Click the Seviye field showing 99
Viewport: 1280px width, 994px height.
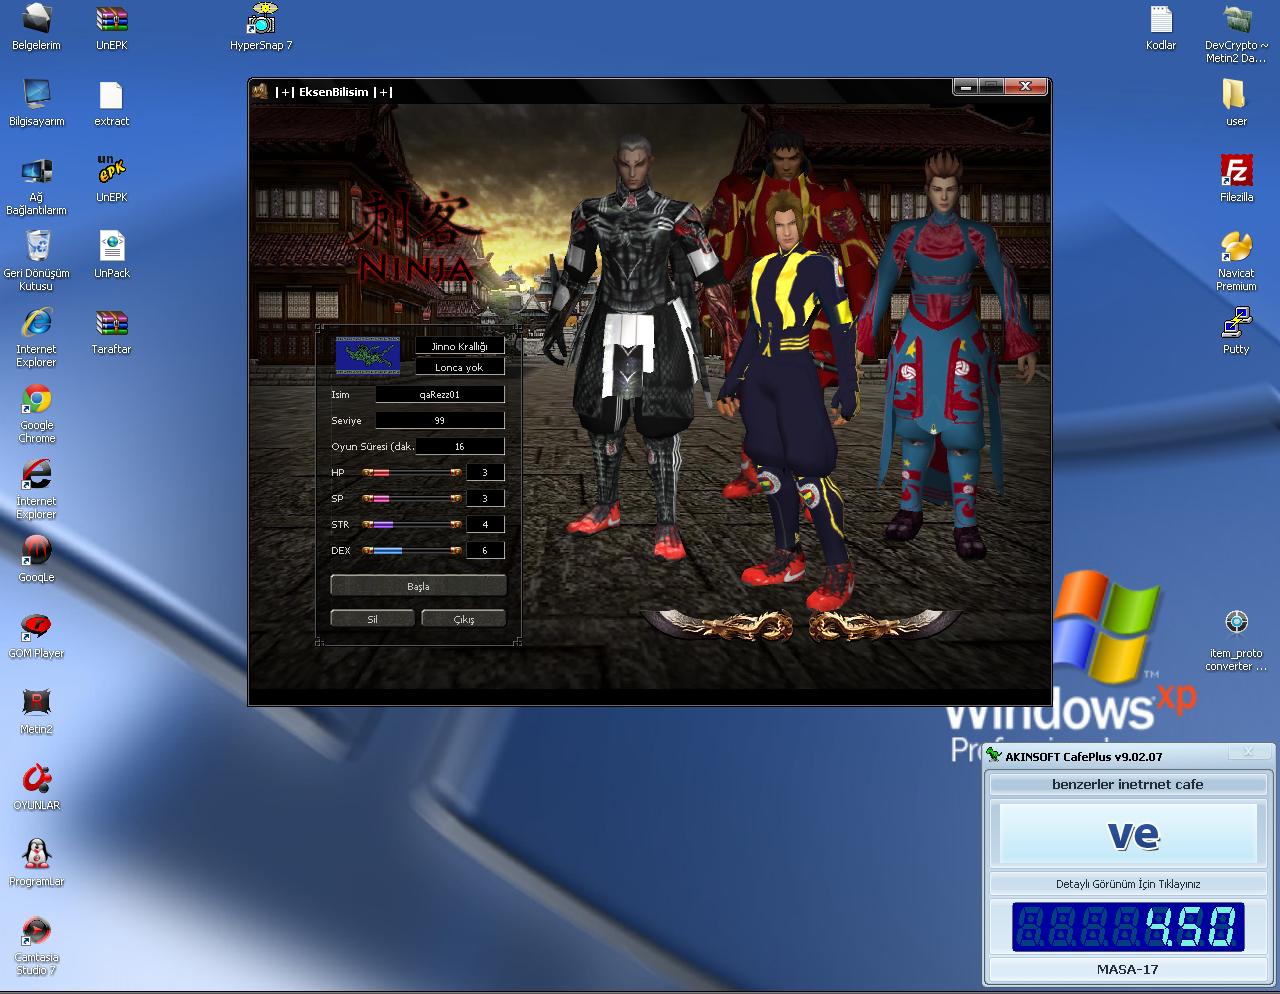pos(440,420)
